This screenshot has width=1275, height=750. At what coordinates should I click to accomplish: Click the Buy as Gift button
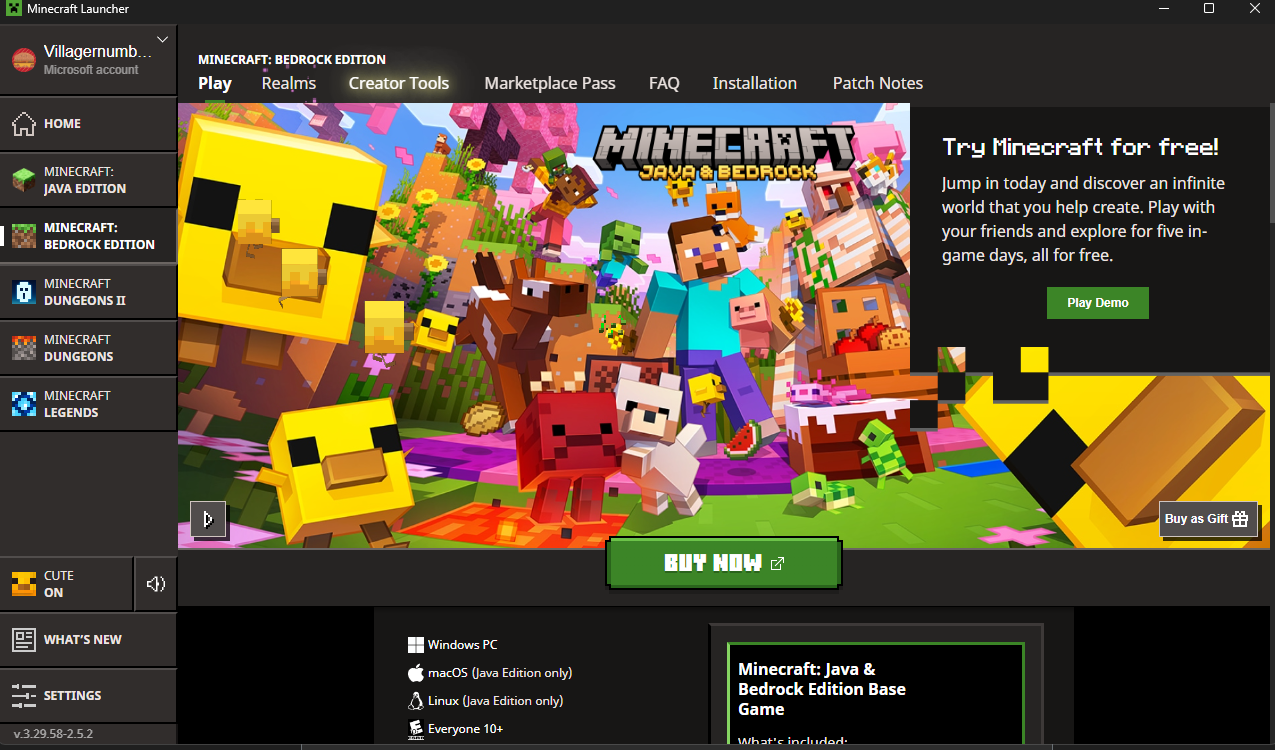click(1208, 519)
